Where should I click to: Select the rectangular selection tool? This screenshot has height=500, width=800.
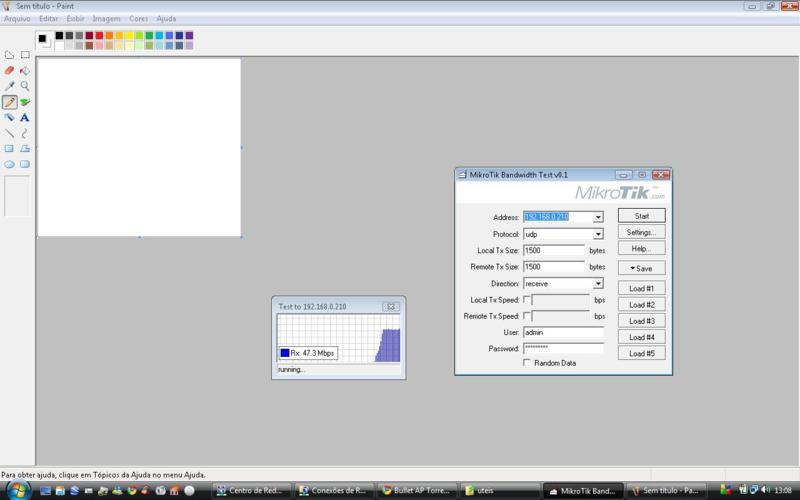tap(25, 55)
